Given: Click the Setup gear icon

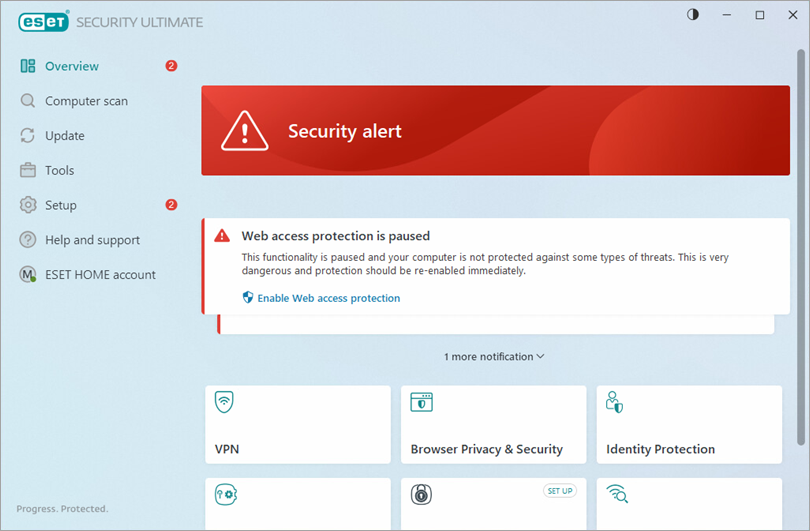Looking at the screenshot, I should [28, 205].
